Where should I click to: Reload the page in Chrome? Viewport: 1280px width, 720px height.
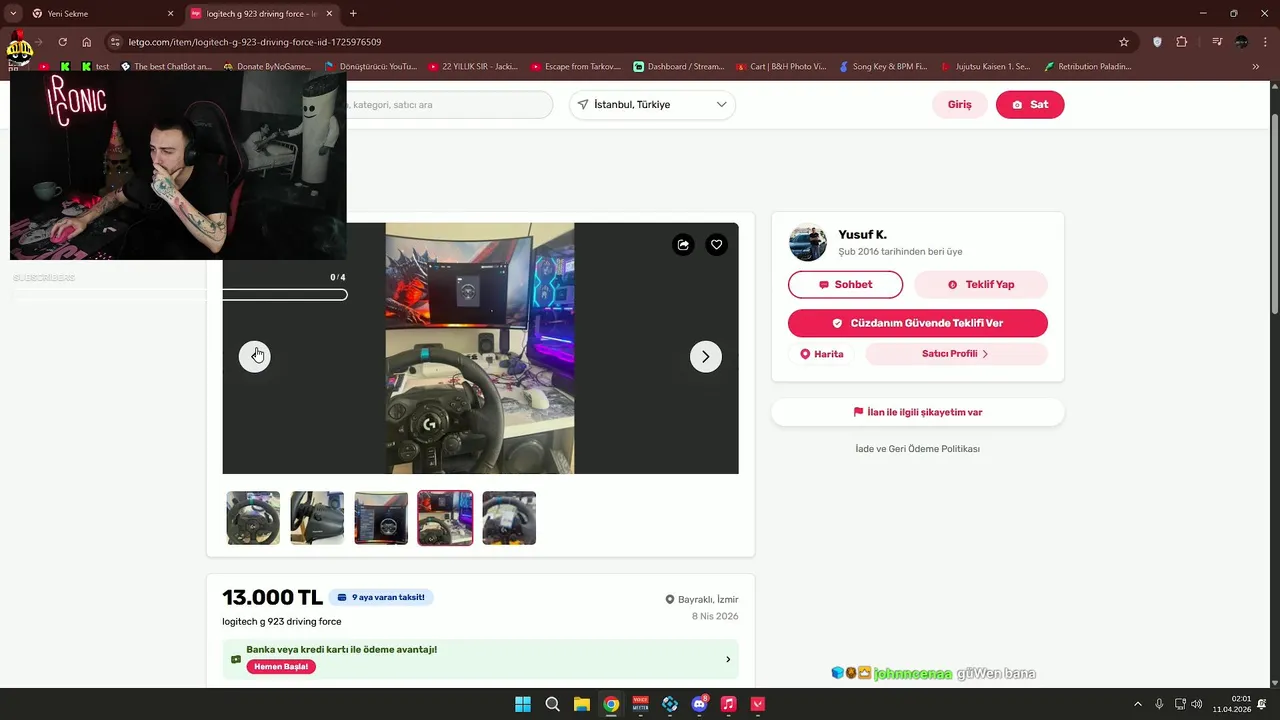[x=62, y=42]
